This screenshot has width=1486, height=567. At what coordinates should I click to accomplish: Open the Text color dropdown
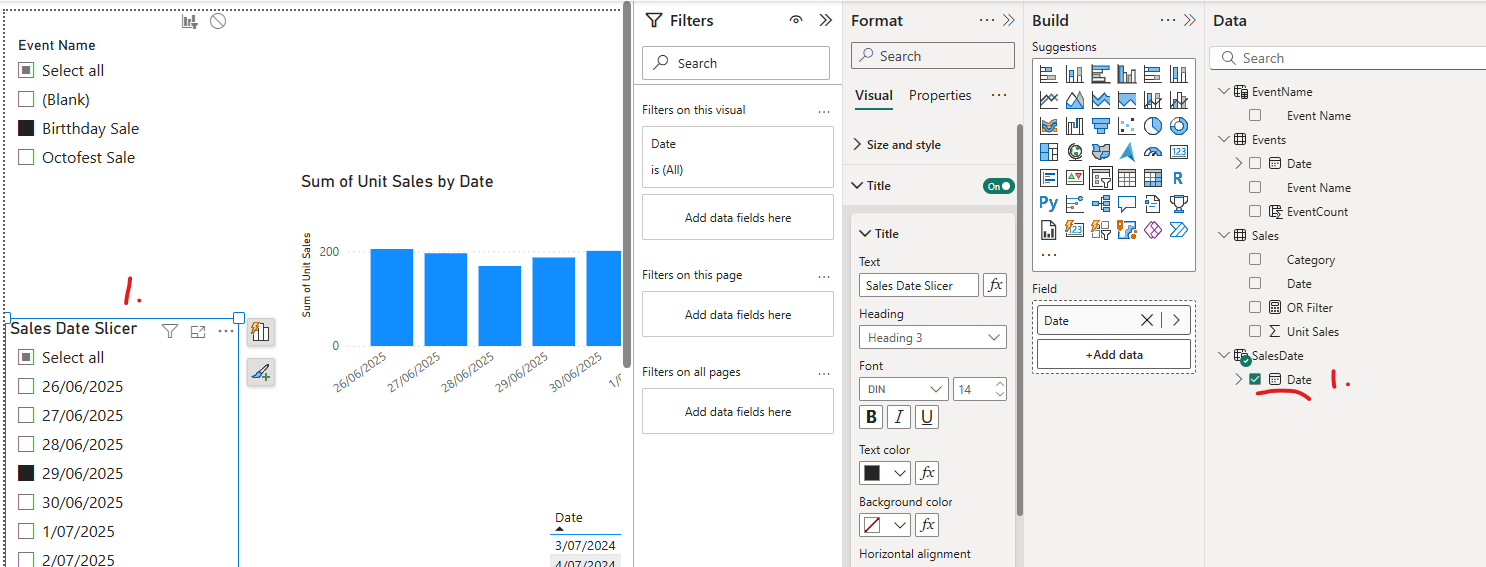coord(900,473)
